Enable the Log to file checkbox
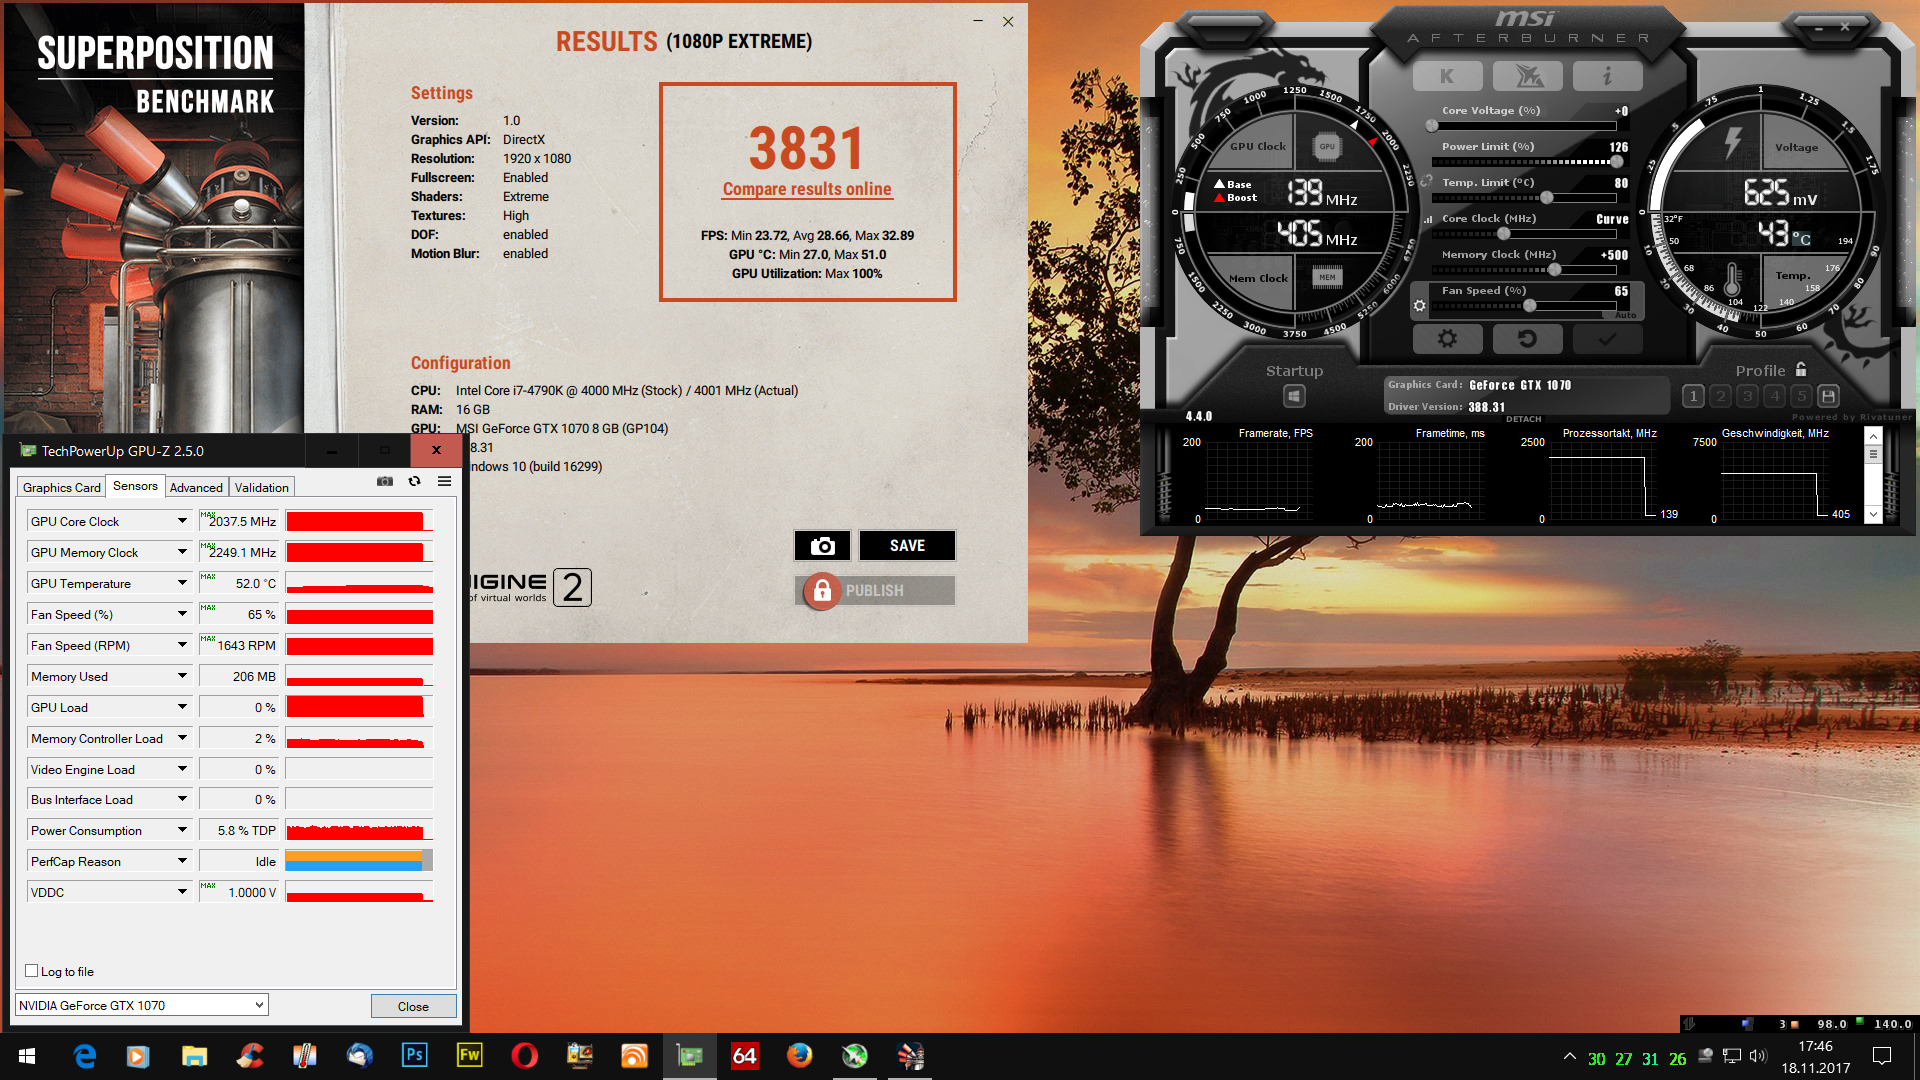This screenshot has height=1080, width=1920. tap(32, 971)
